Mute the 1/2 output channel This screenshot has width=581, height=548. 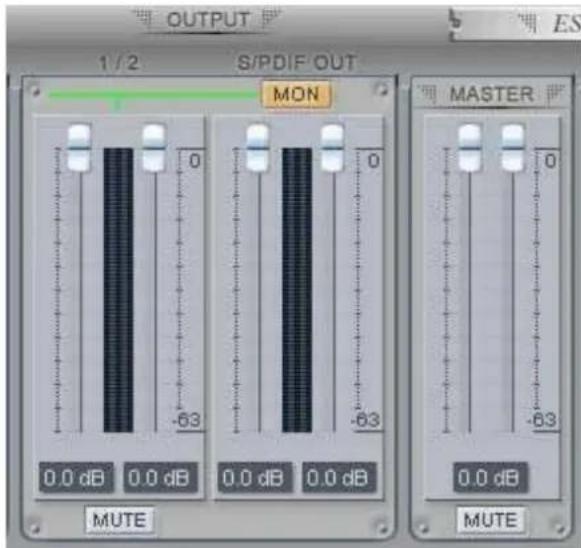pyautogui.click(x=119, y=519)
